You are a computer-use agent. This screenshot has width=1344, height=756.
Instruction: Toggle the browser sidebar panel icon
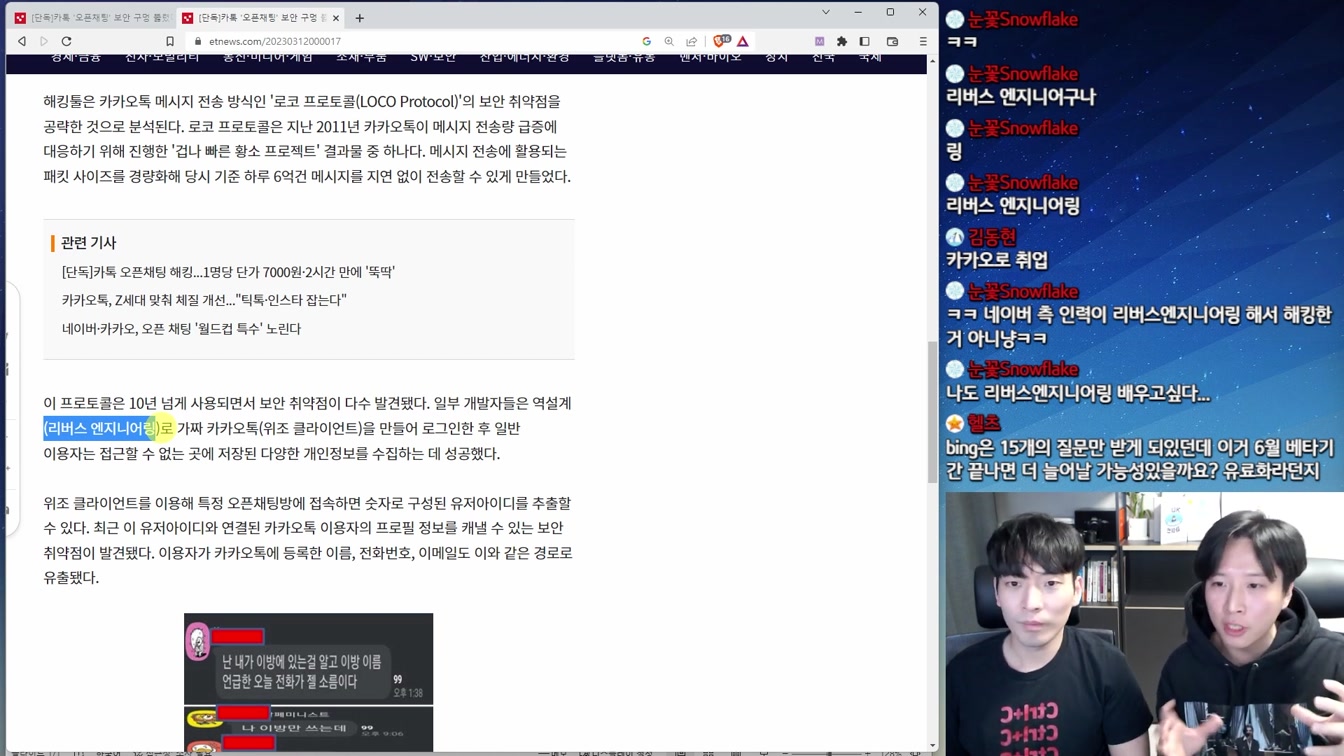tap(865, 42)
